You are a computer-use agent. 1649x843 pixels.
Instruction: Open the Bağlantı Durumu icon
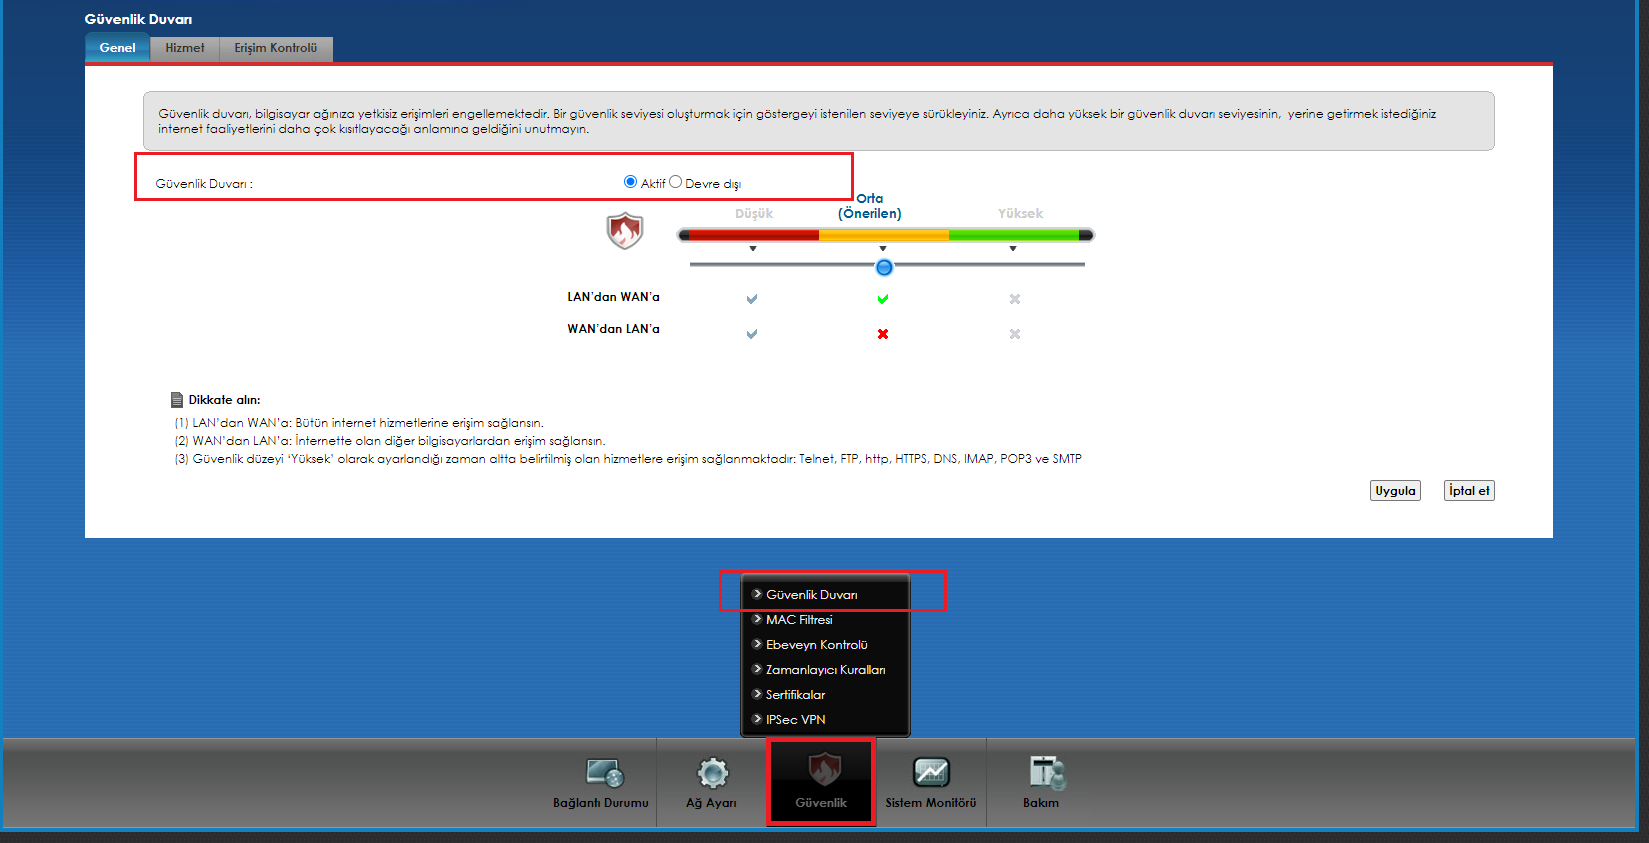coord(604,773)
